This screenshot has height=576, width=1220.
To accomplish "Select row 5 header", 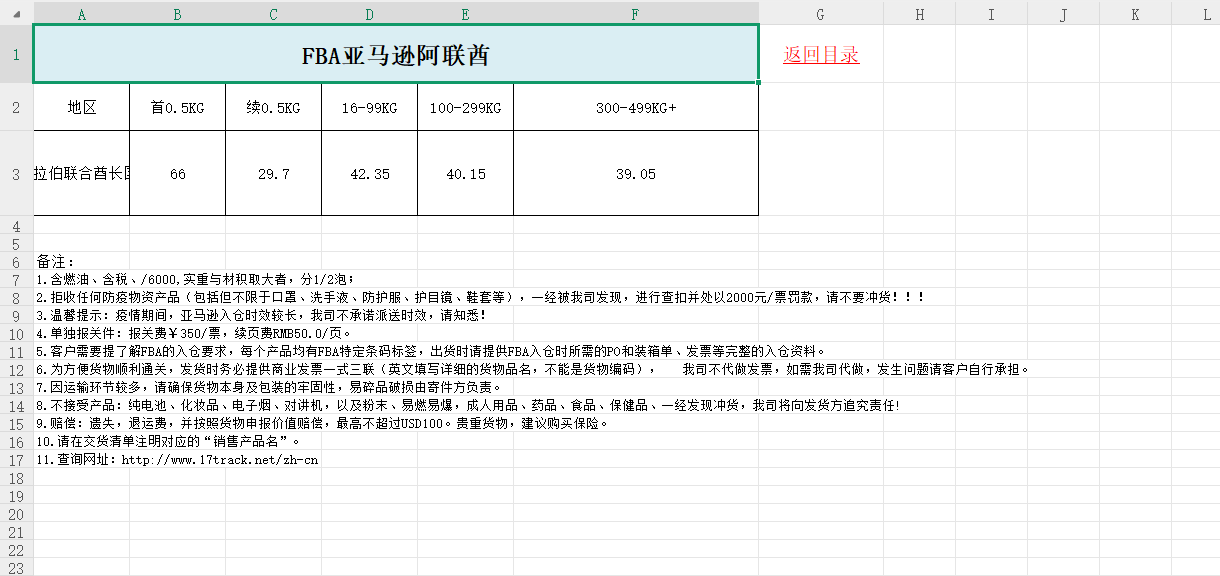I will [16, 243].
